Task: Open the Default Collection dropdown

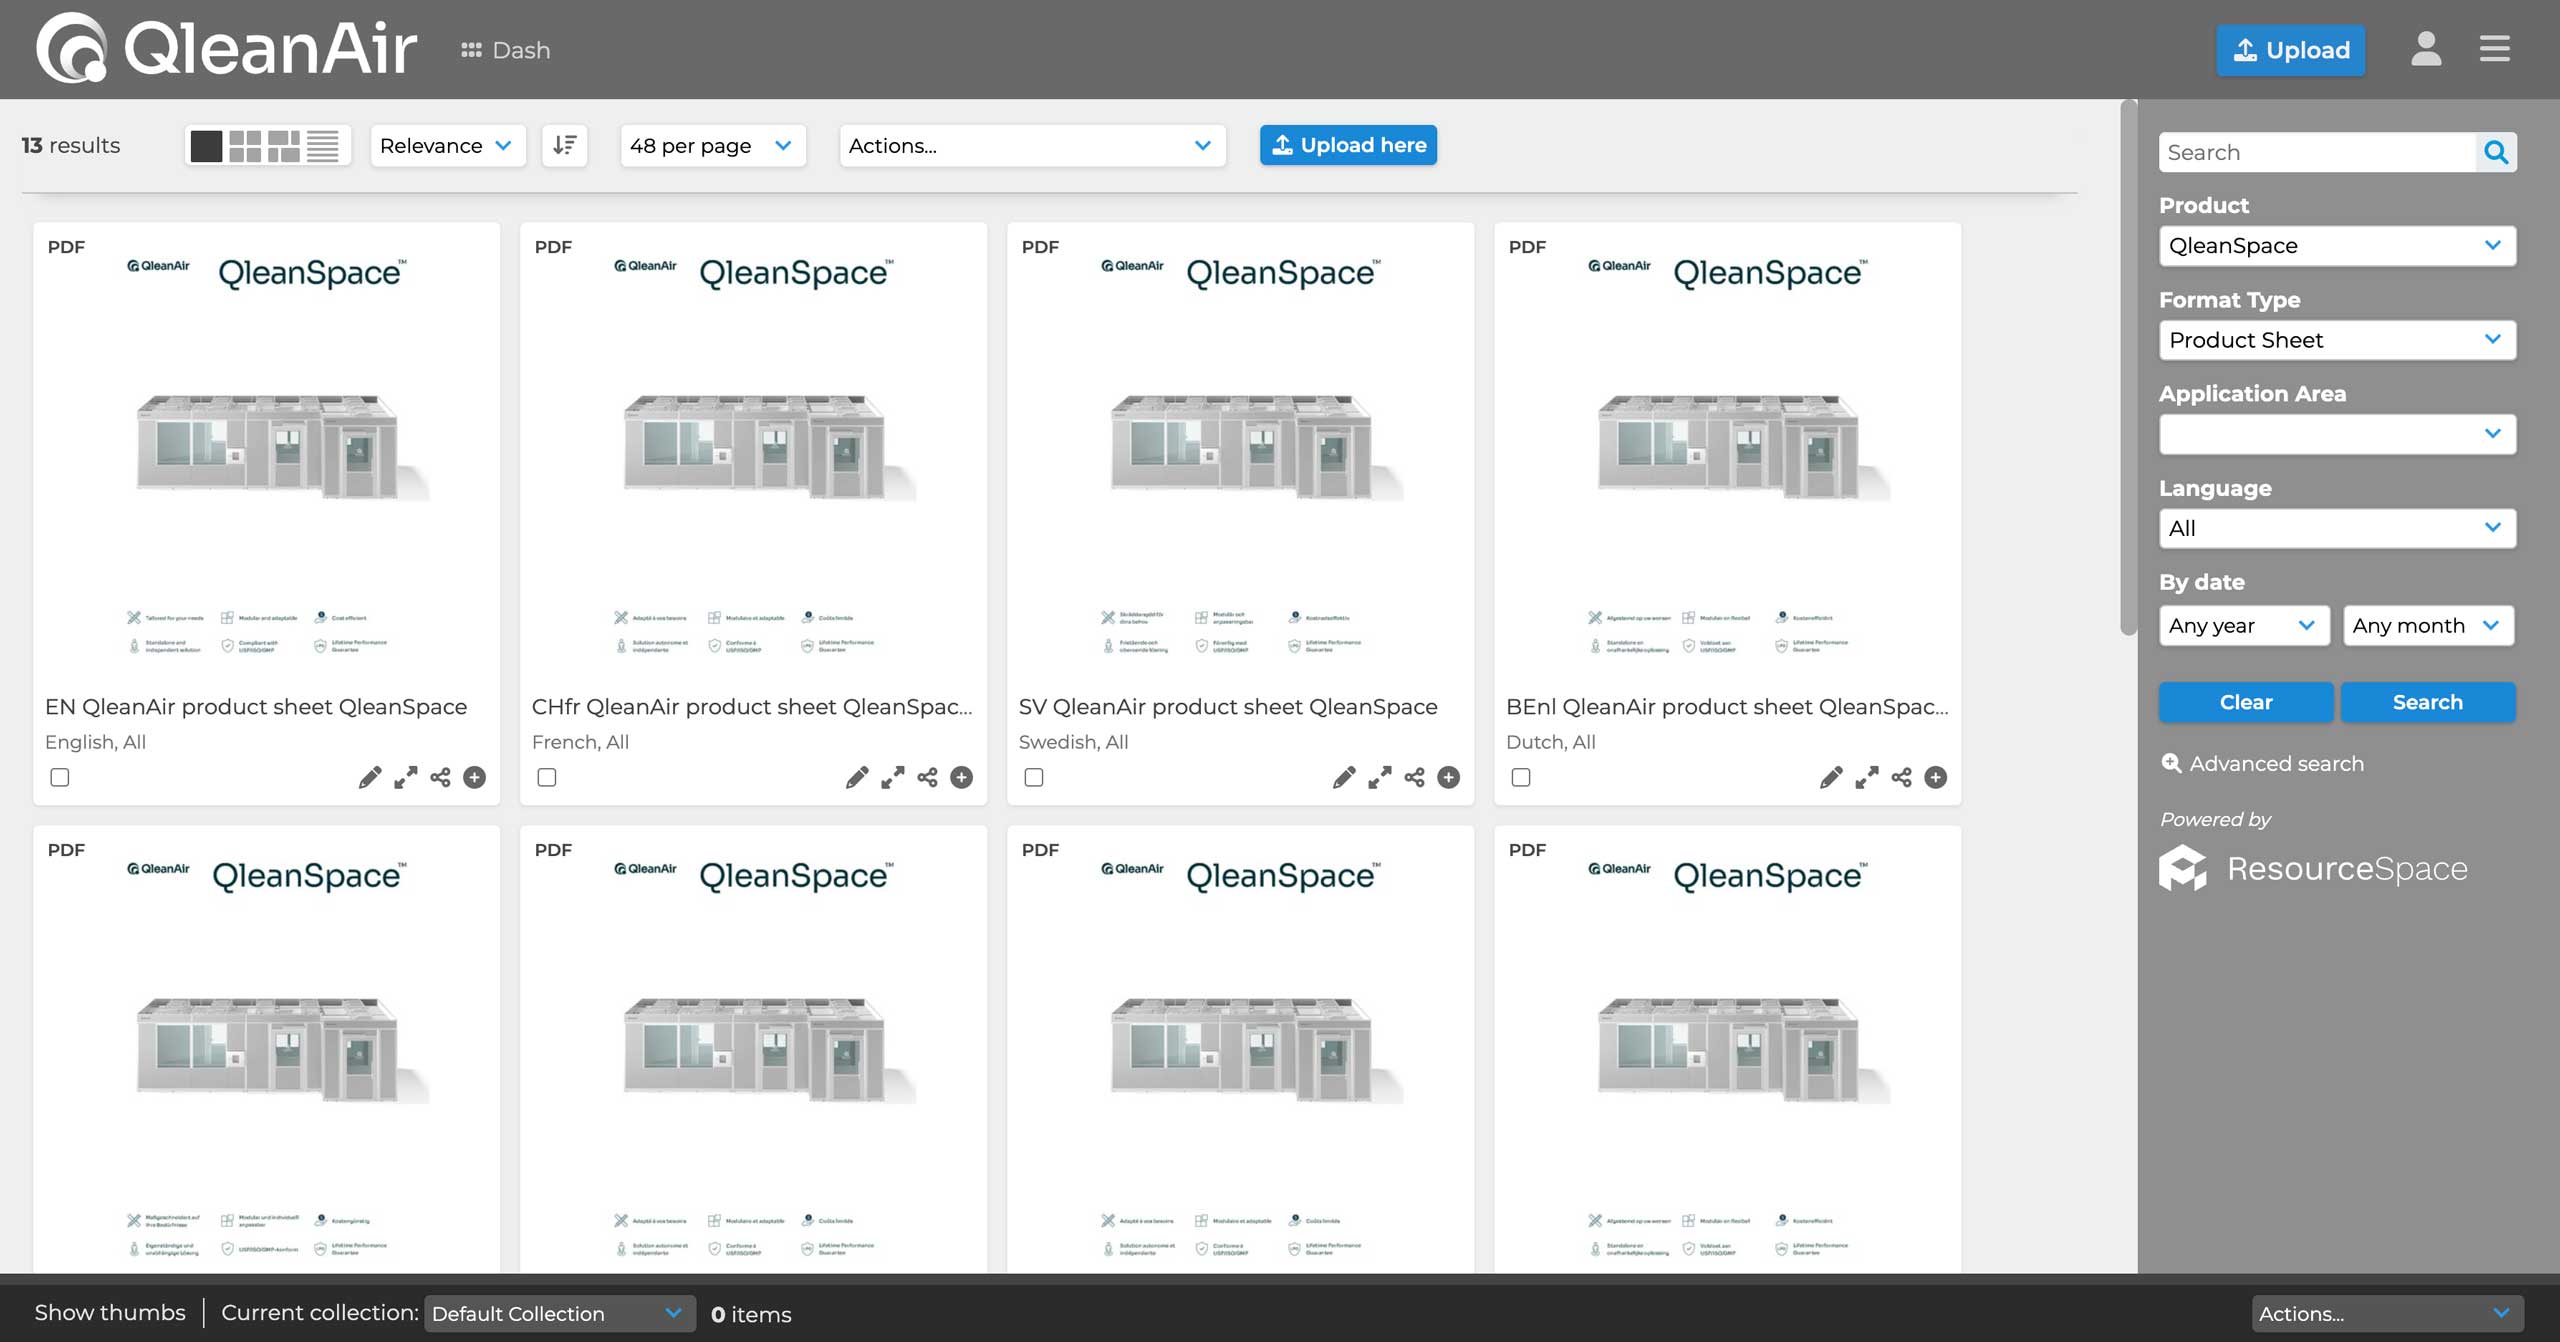Action: 559,1313
